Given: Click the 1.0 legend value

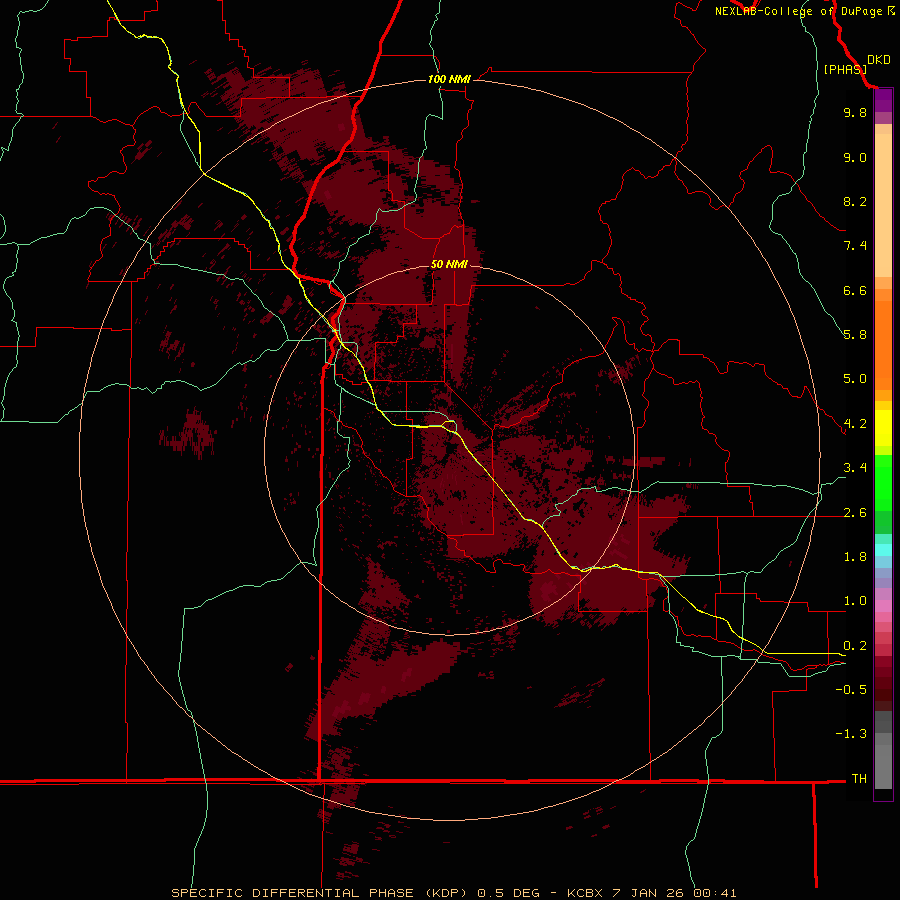Looking at the screenshot, I should pos(855,601).
